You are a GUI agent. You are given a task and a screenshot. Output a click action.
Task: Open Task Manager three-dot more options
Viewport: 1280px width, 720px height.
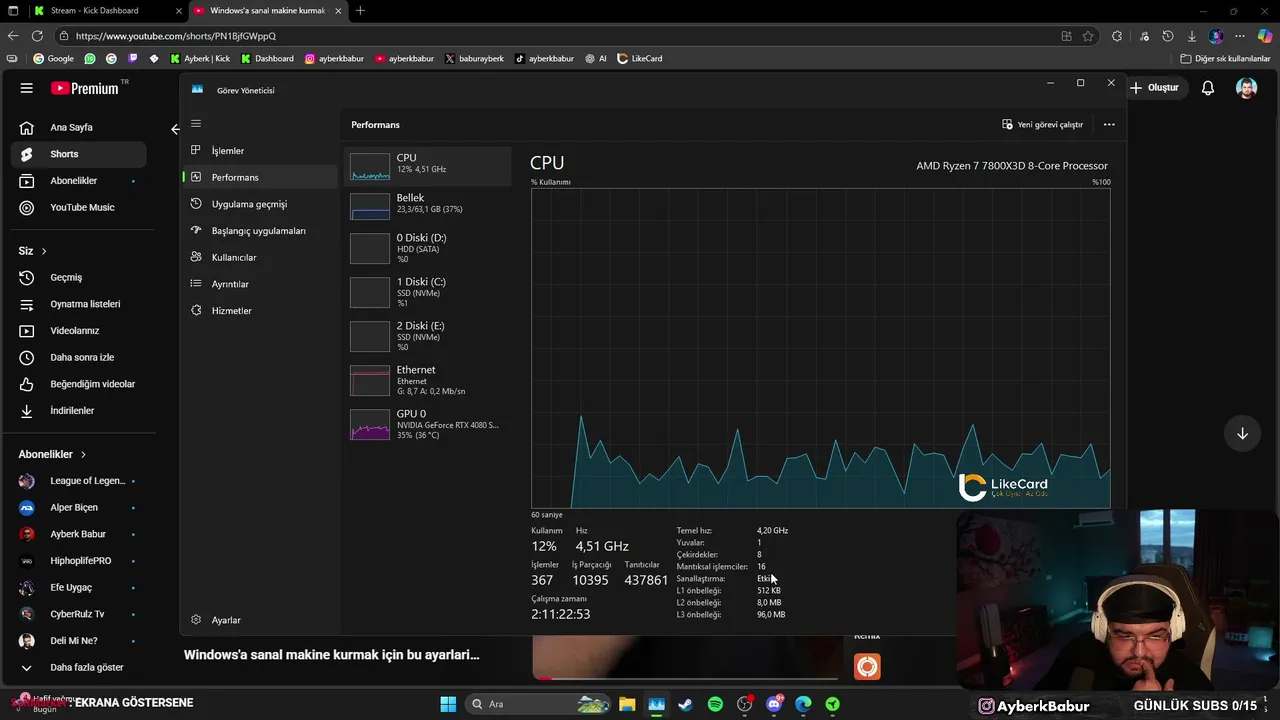coord(1109,125)
